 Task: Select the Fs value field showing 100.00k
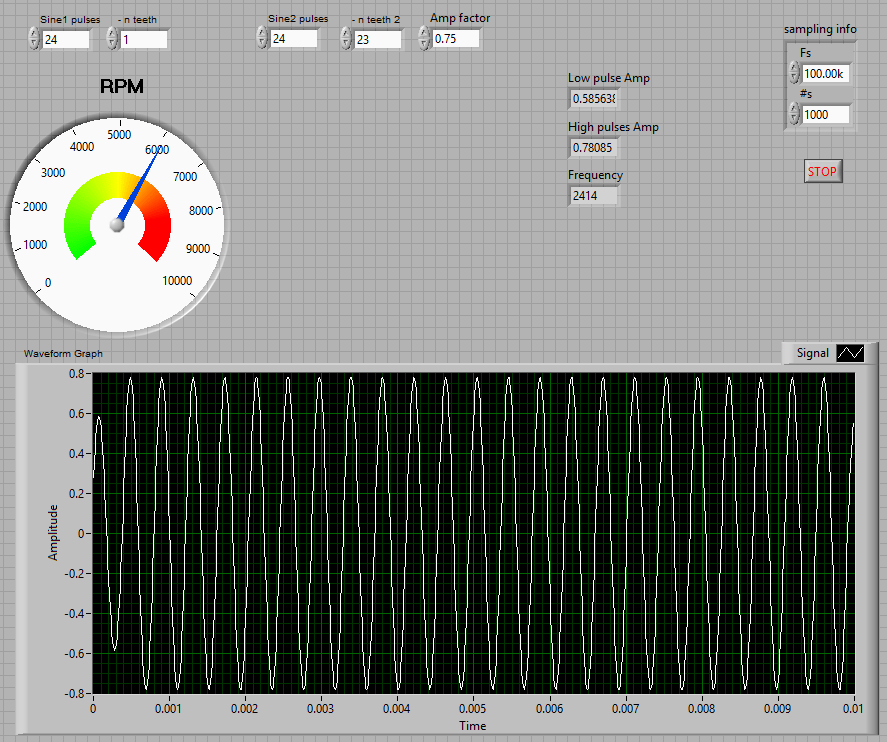[825, 73]
